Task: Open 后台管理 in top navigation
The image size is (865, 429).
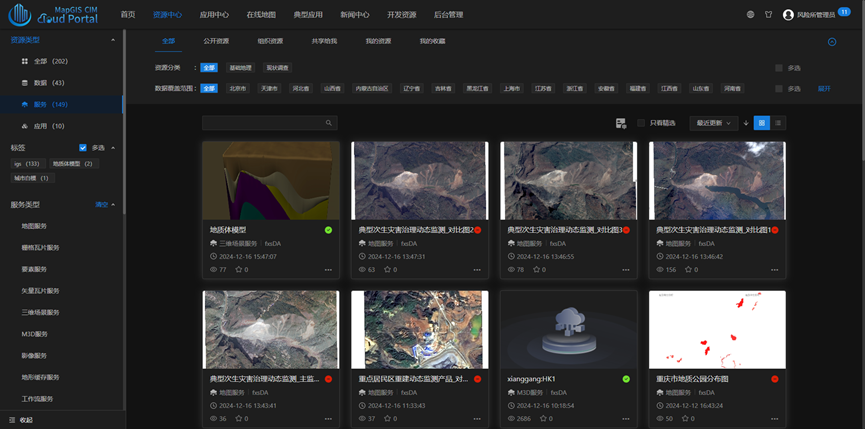Action: pyautogui.click(x=448, y=15)
